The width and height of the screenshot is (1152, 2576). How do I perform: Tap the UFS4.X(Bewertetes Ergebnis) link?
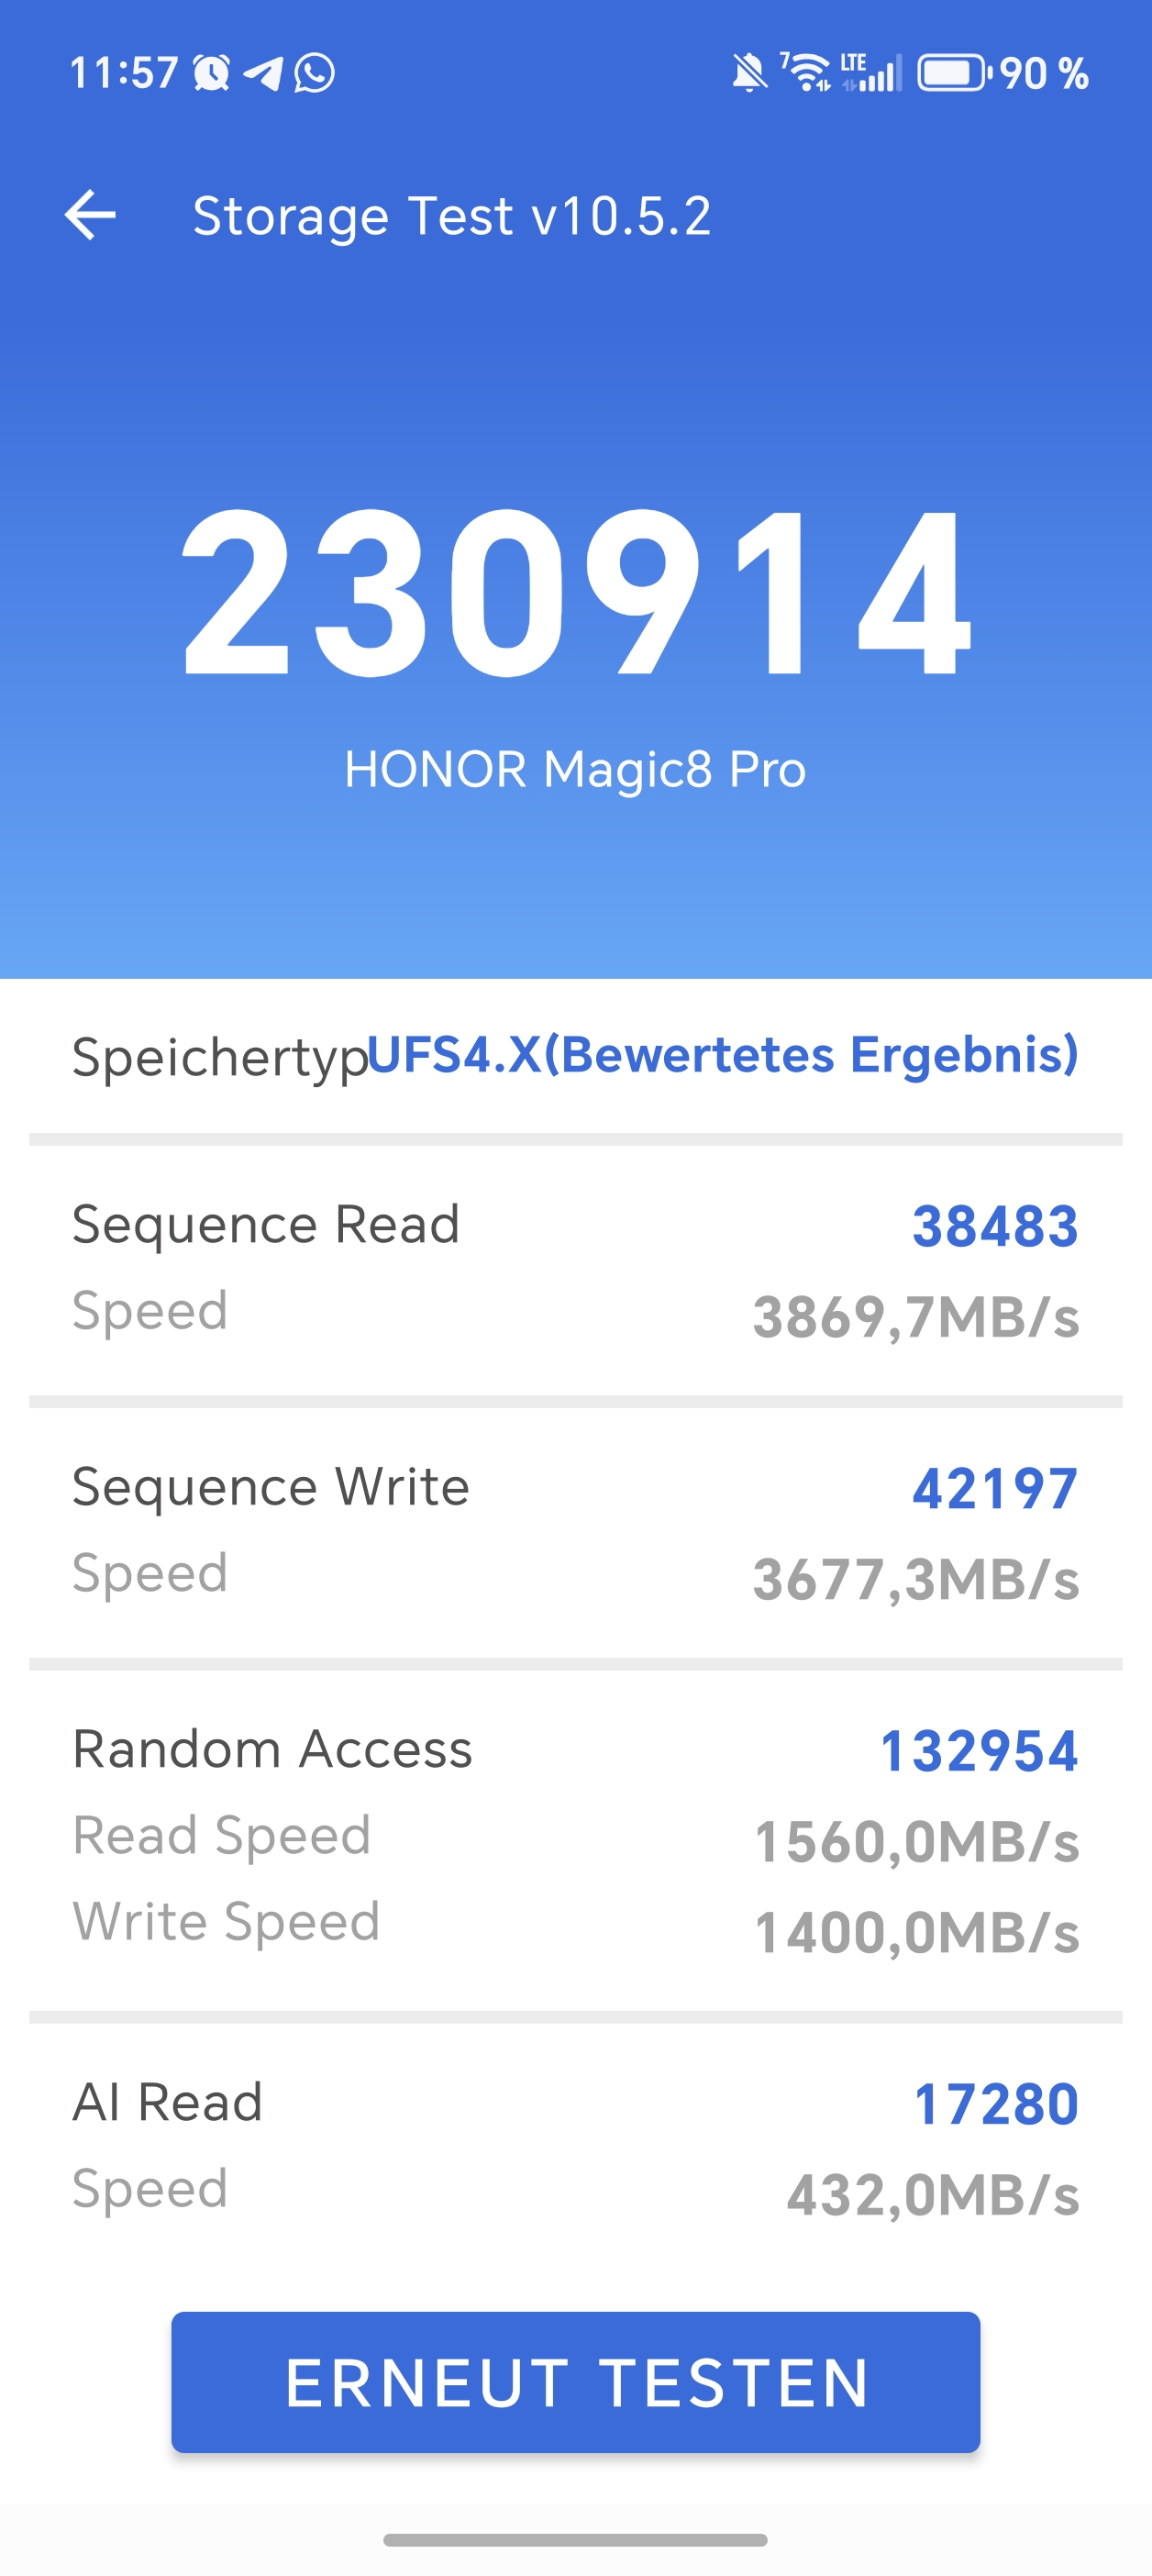click(x=723, y=1054)
